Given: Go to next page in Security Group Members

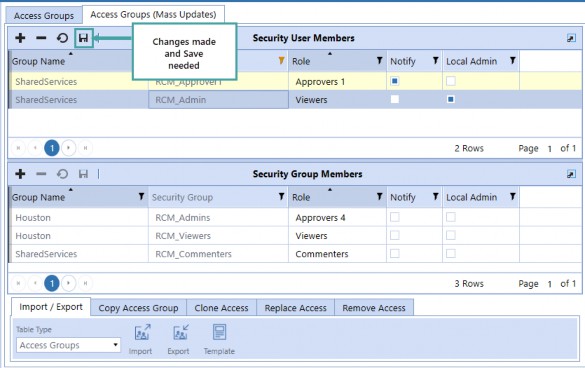Looking at the screenshot, I should (69, 284).
